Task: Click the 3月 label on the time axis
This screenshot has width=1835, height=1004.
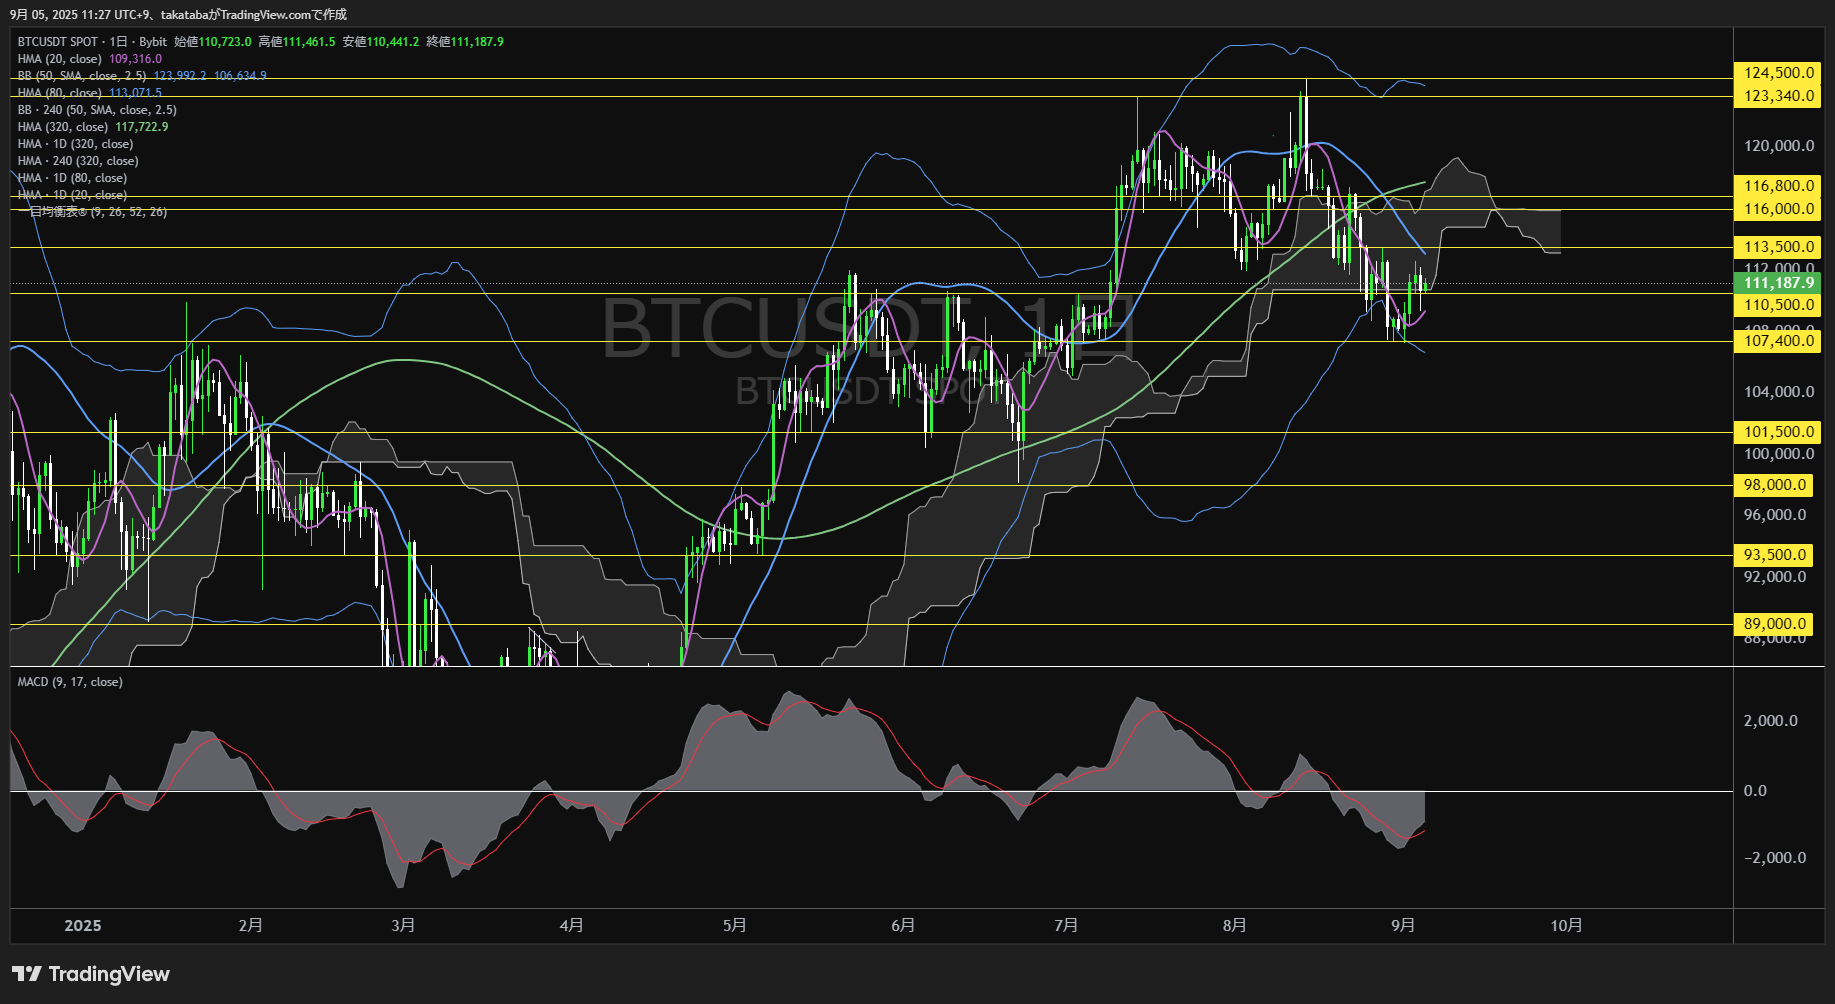Action: (x=403, y=926)
